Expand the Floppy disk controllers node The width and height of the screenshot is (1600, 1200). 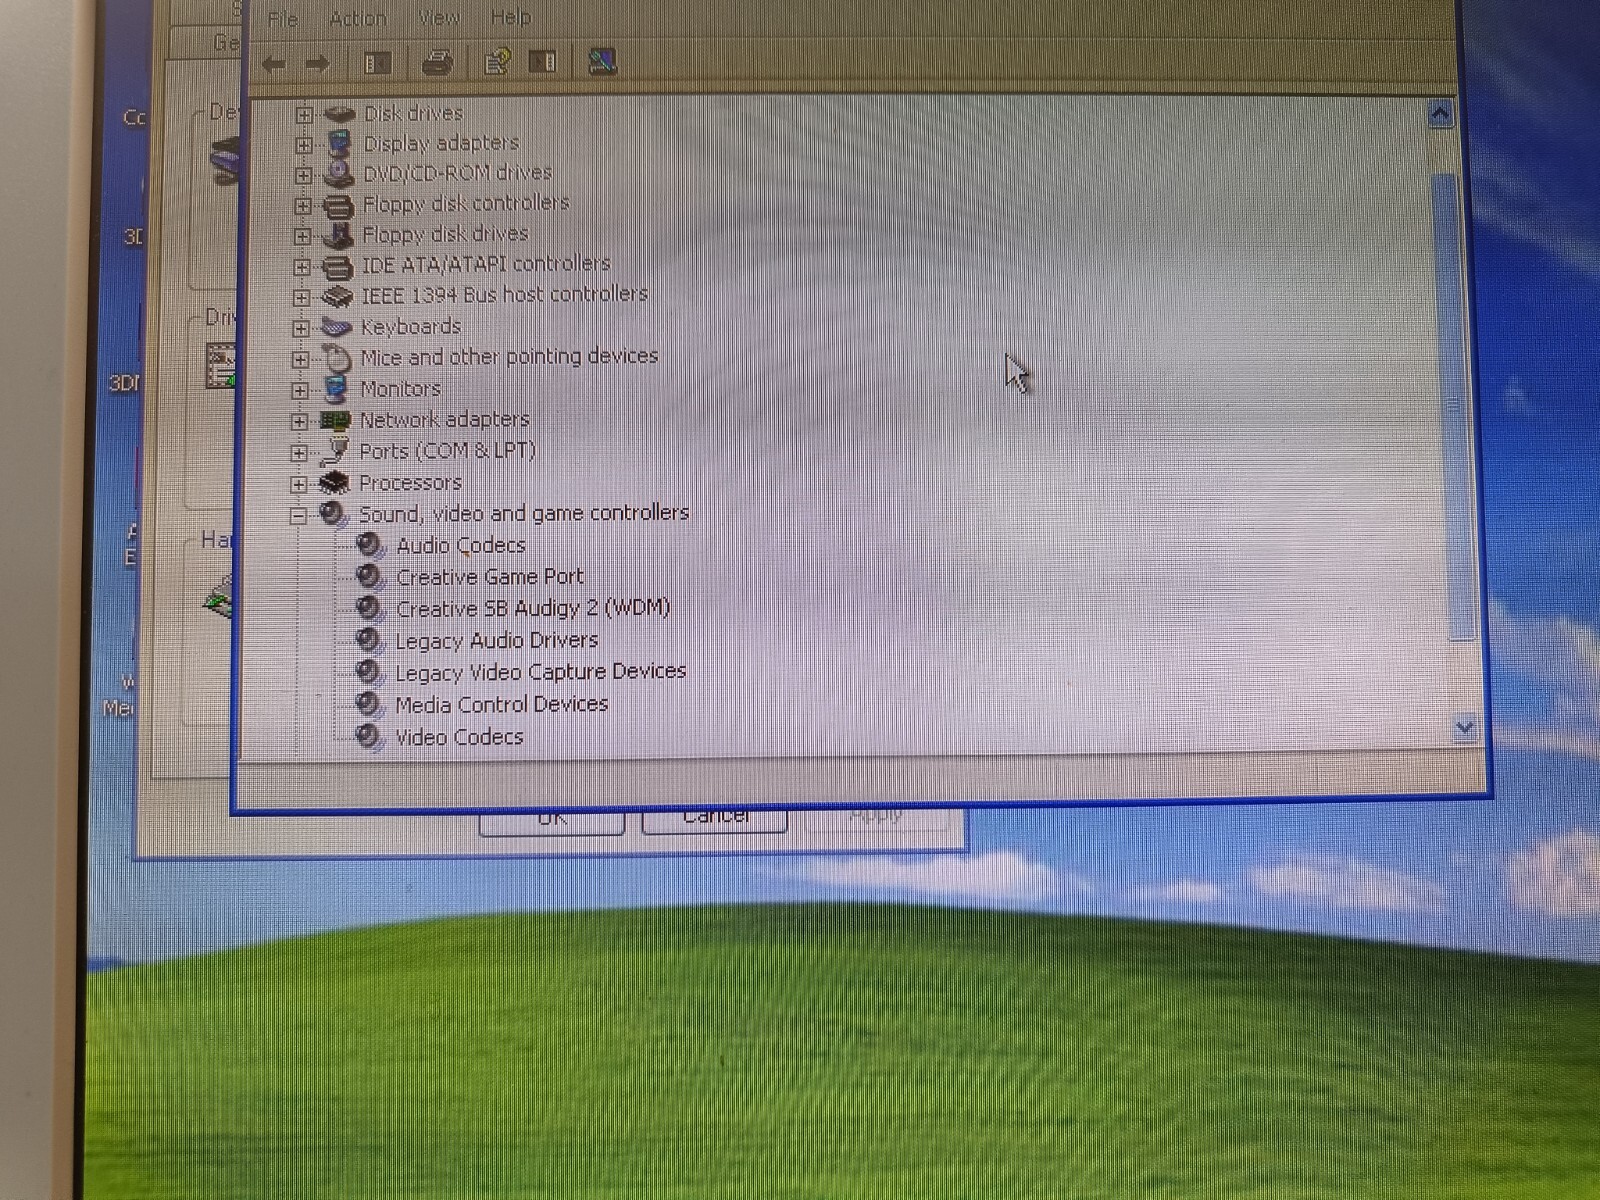(x=303, y=206)
